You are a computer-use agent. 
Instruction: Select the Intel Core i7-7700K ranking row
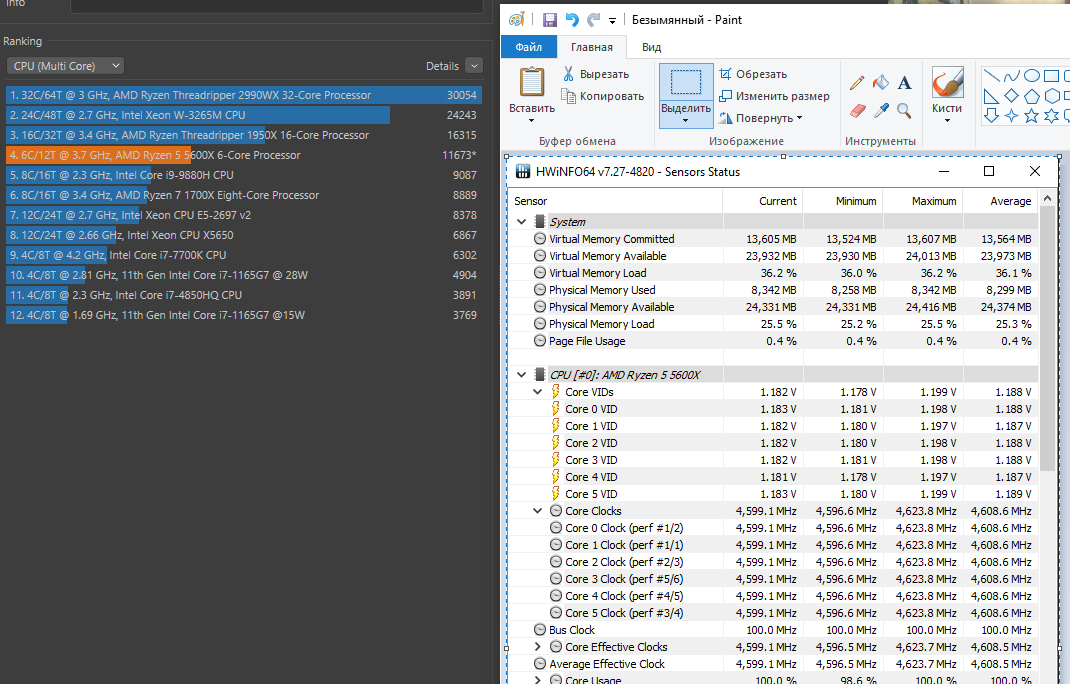click(244, 255)
